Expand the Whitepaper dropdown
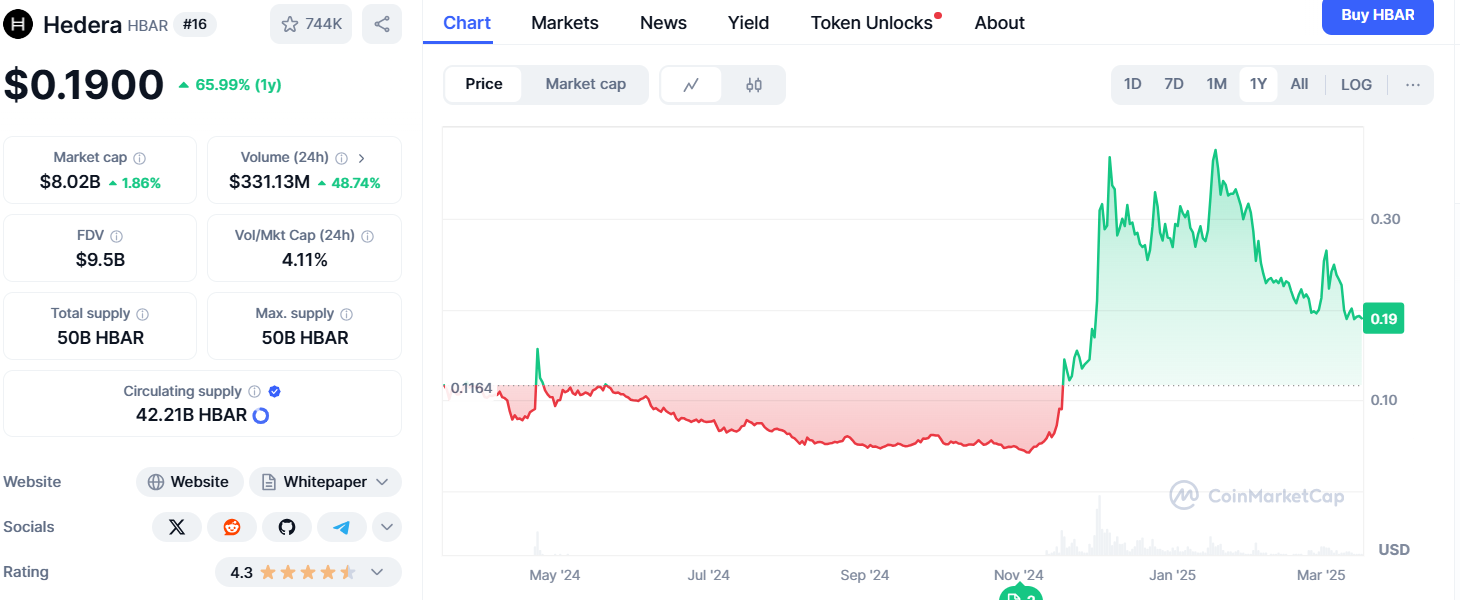The width and height of the screenshot is (1460, 600). click(x=325, y=482)
